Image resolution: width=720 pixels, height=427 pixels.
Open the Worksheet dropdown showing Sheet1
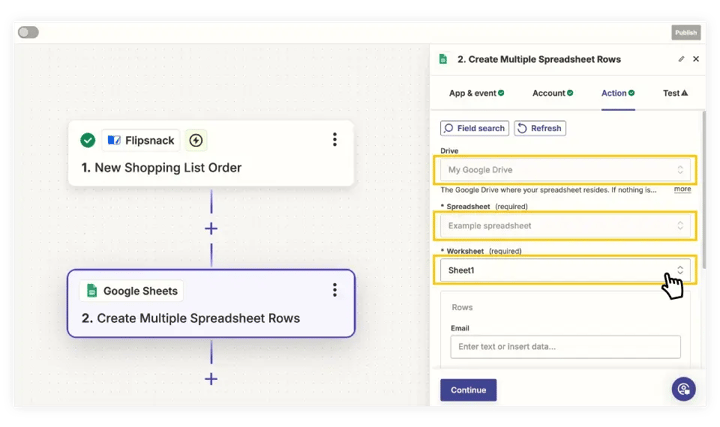click(565, 270)
